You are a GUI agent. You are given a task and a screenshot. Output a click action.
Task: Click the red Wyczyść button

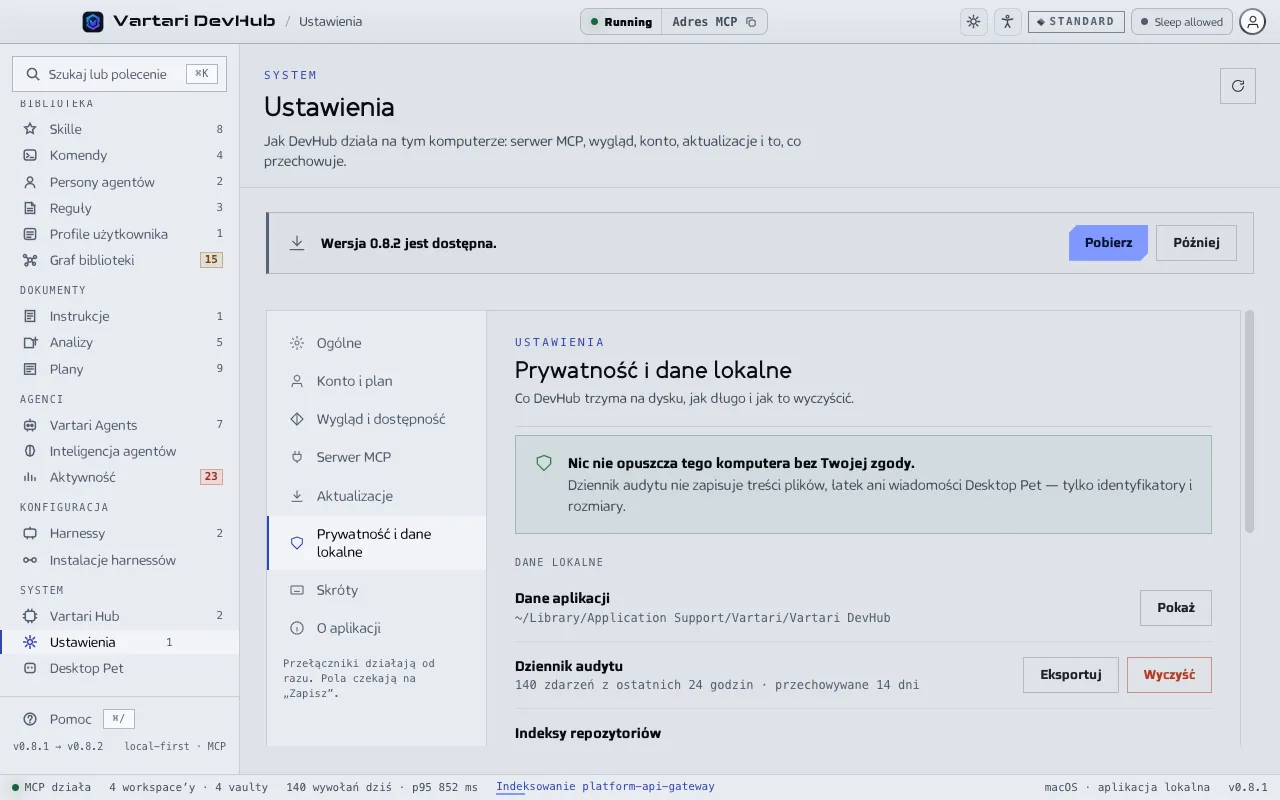(1169, 675)
